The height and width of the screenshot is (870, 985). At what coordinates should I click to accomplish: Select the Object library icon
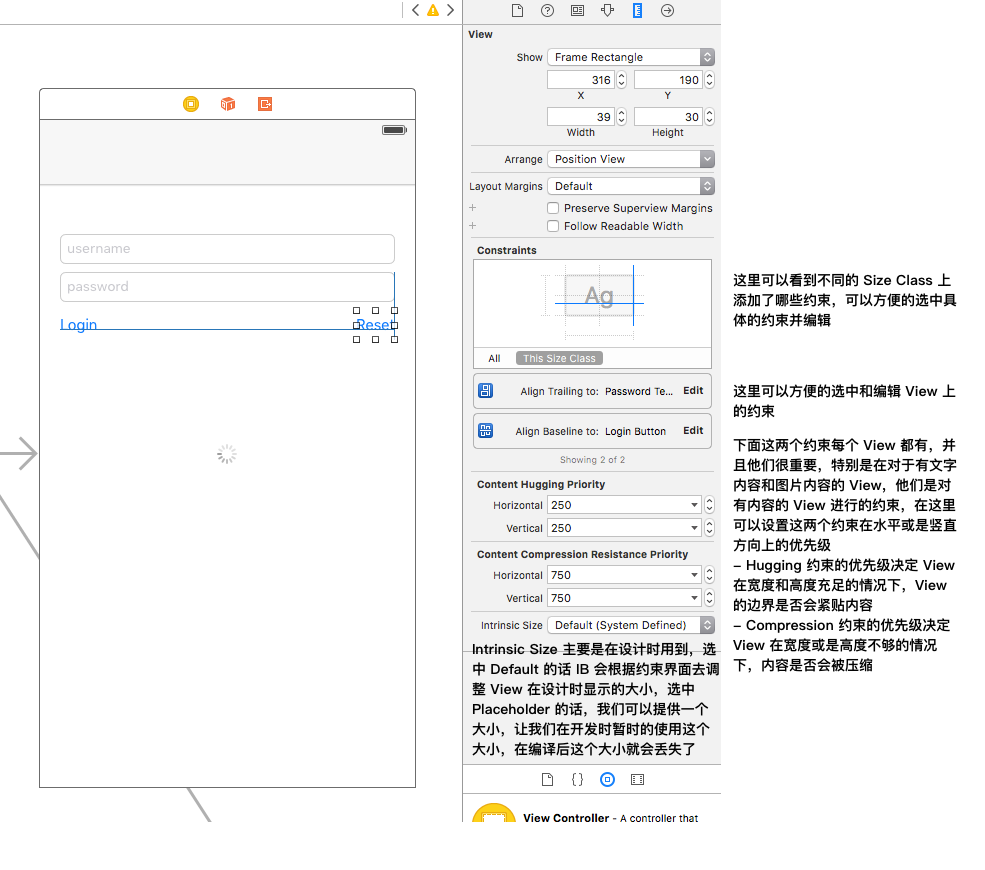pyautogui.click(x=607, y=779)
